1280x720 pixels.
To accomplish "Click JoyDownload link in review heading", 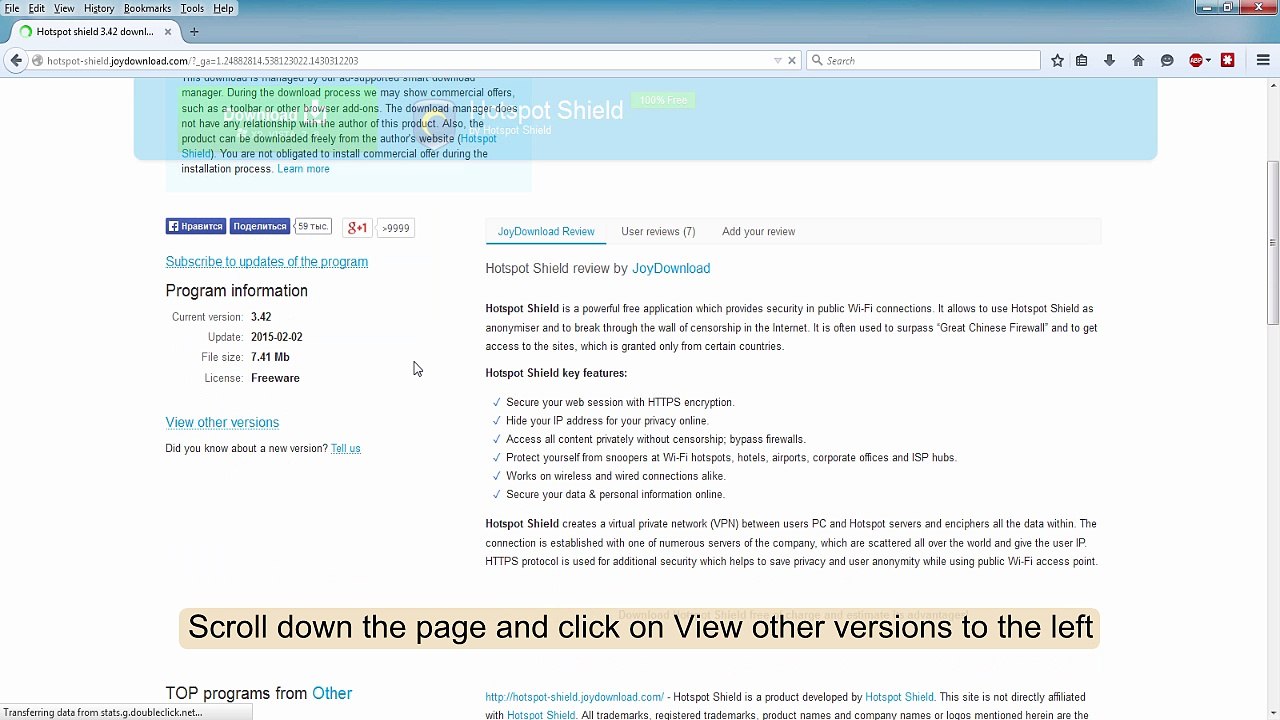I will (x=671, y=269).
